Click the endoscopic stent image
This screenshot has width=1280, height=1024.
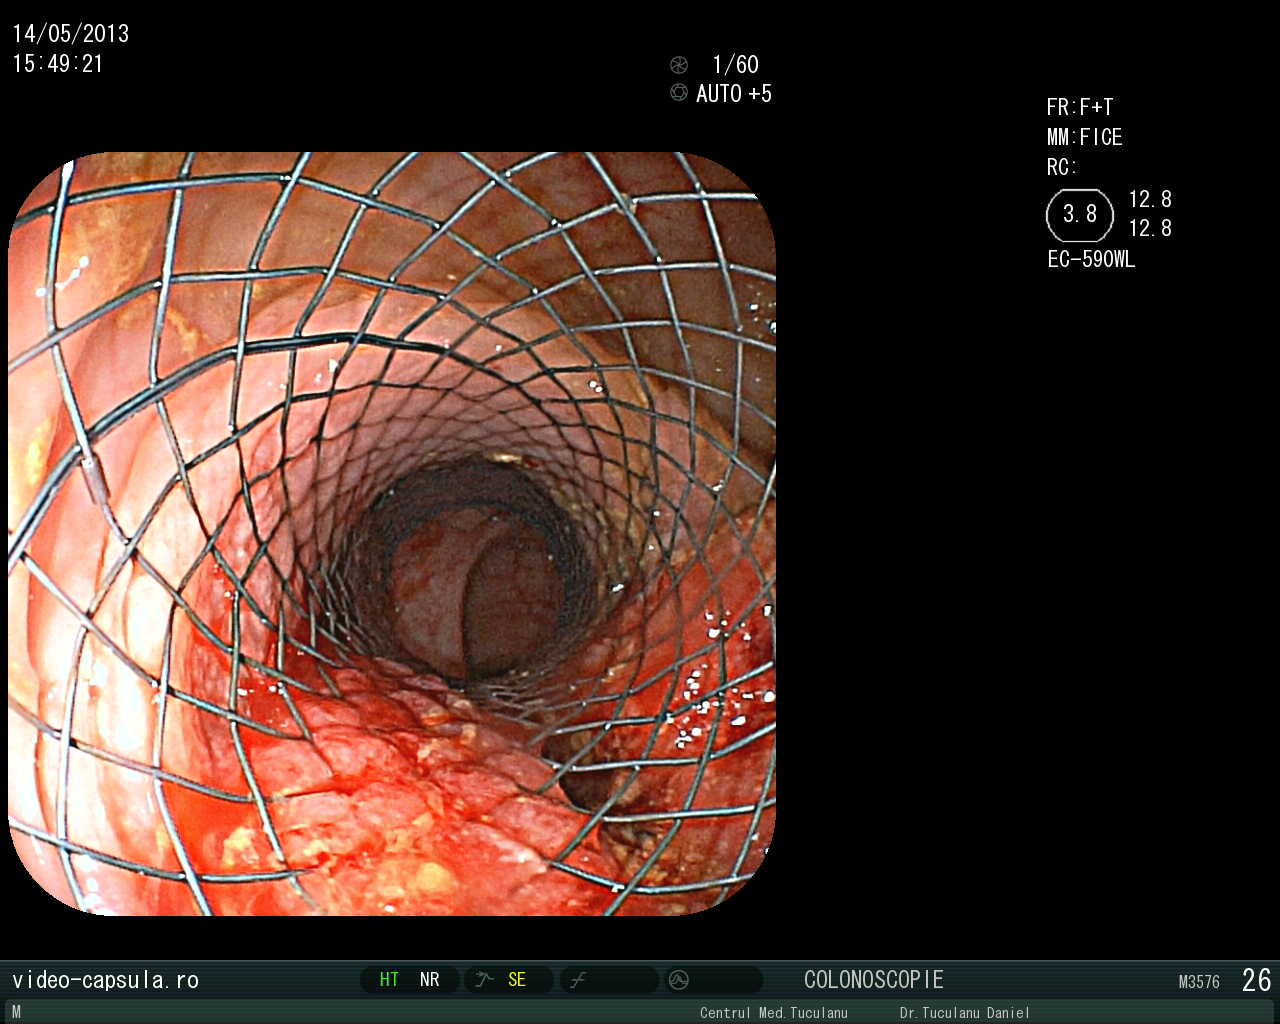tap(392, 534)
